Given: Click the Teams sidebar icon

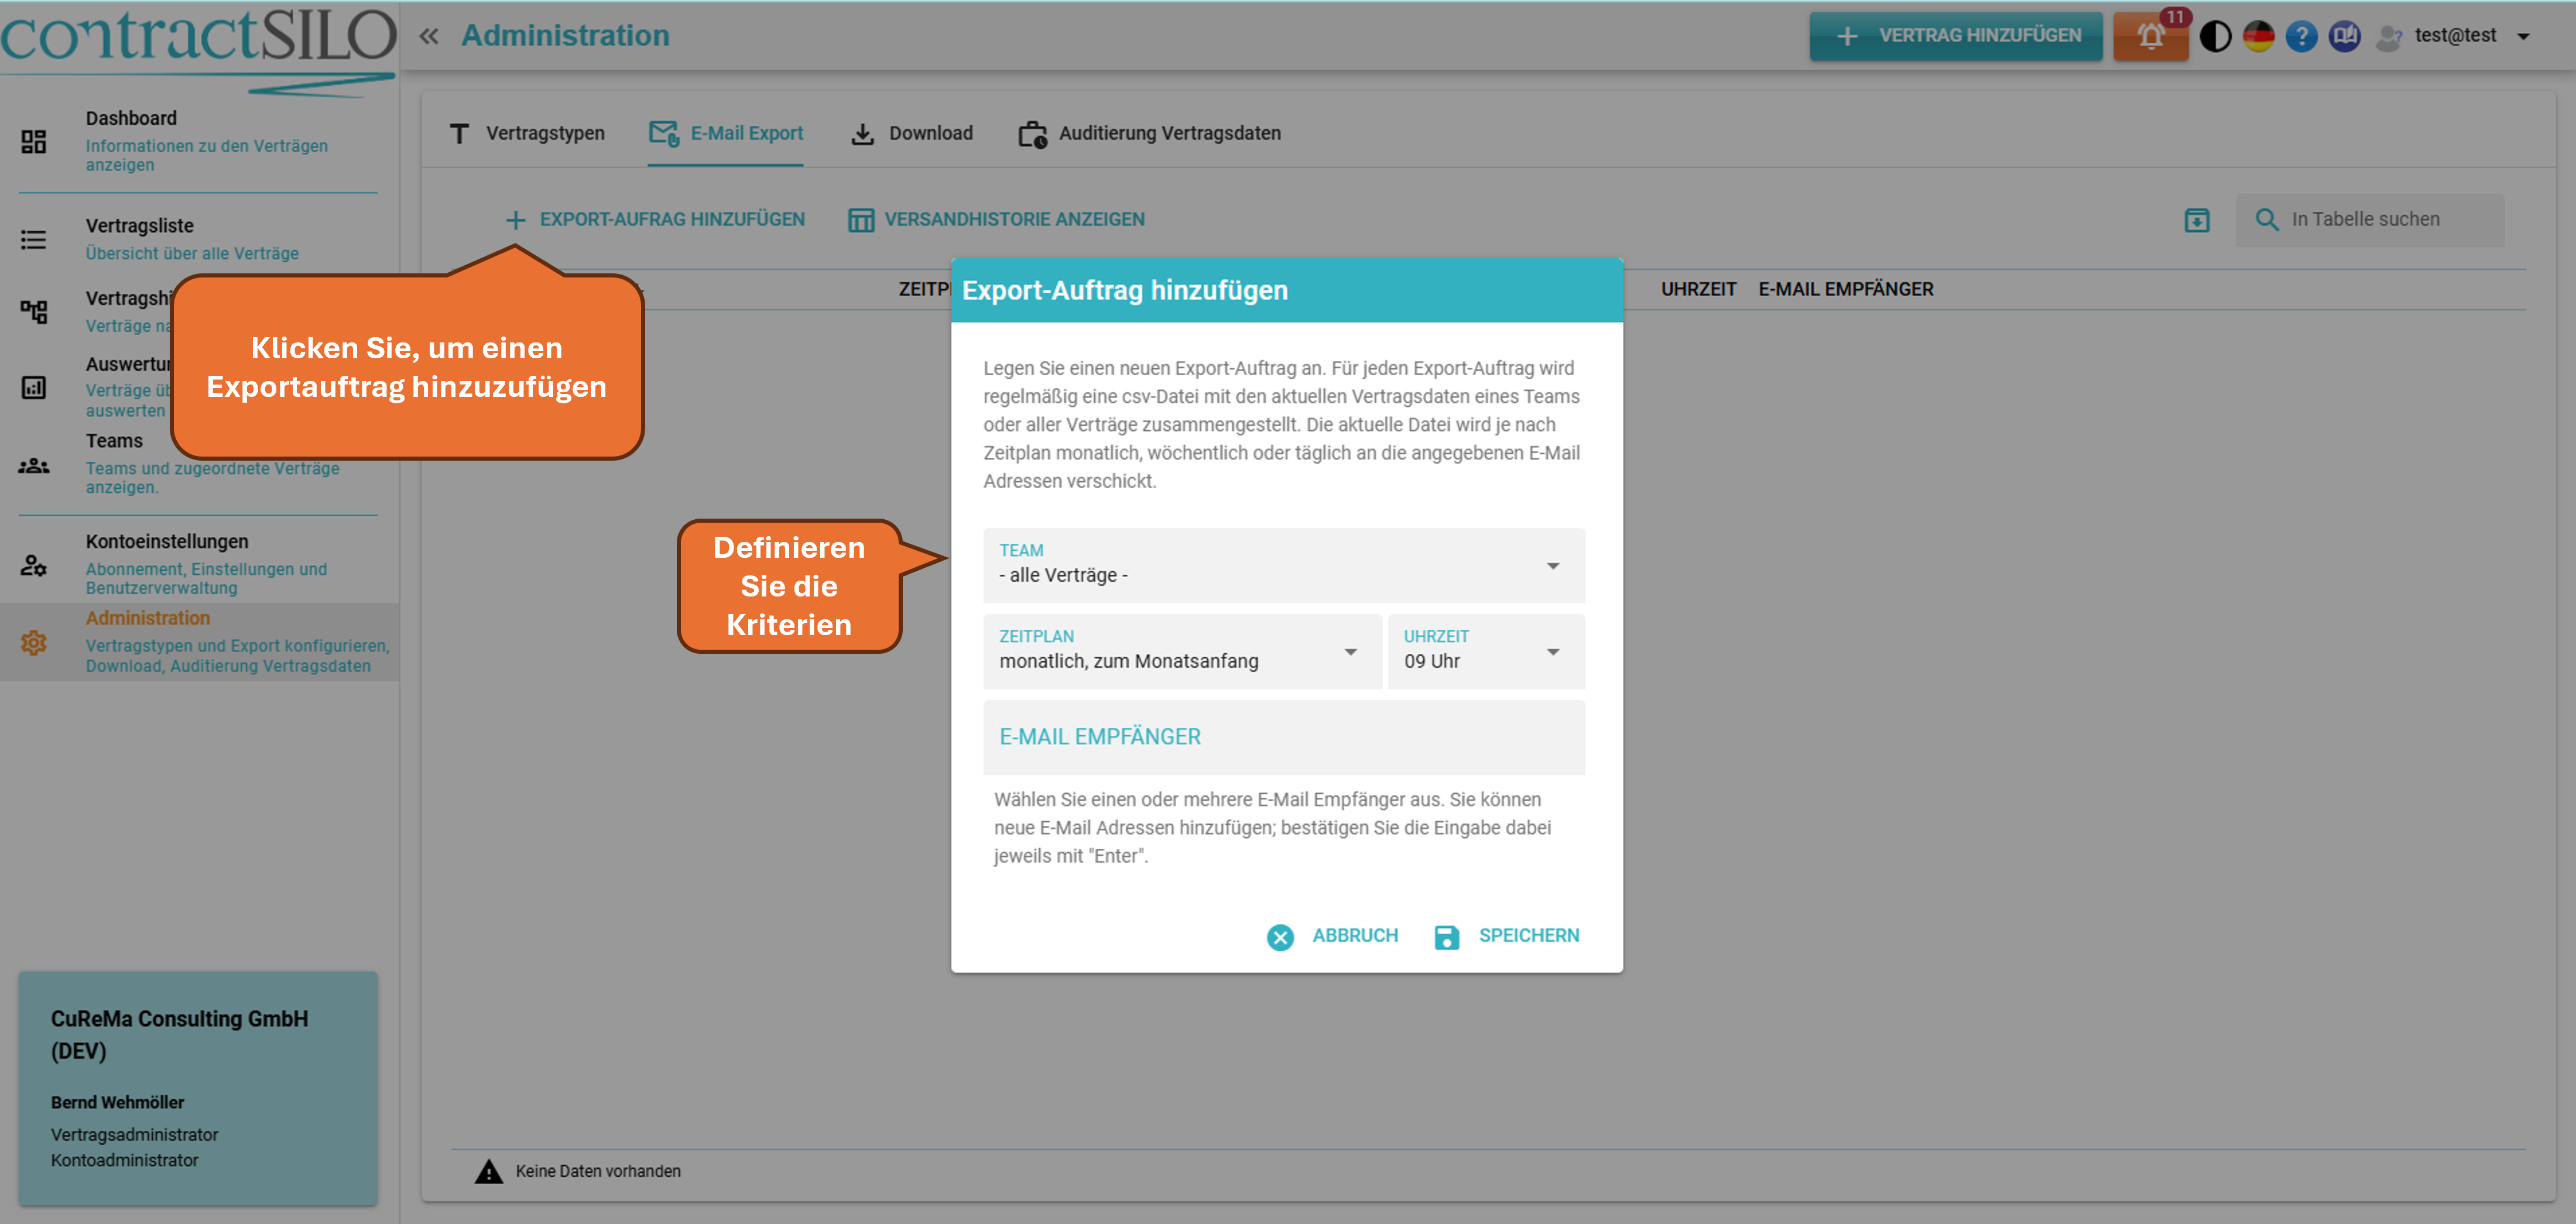Looking at the screenshot, I should (34, 465).
